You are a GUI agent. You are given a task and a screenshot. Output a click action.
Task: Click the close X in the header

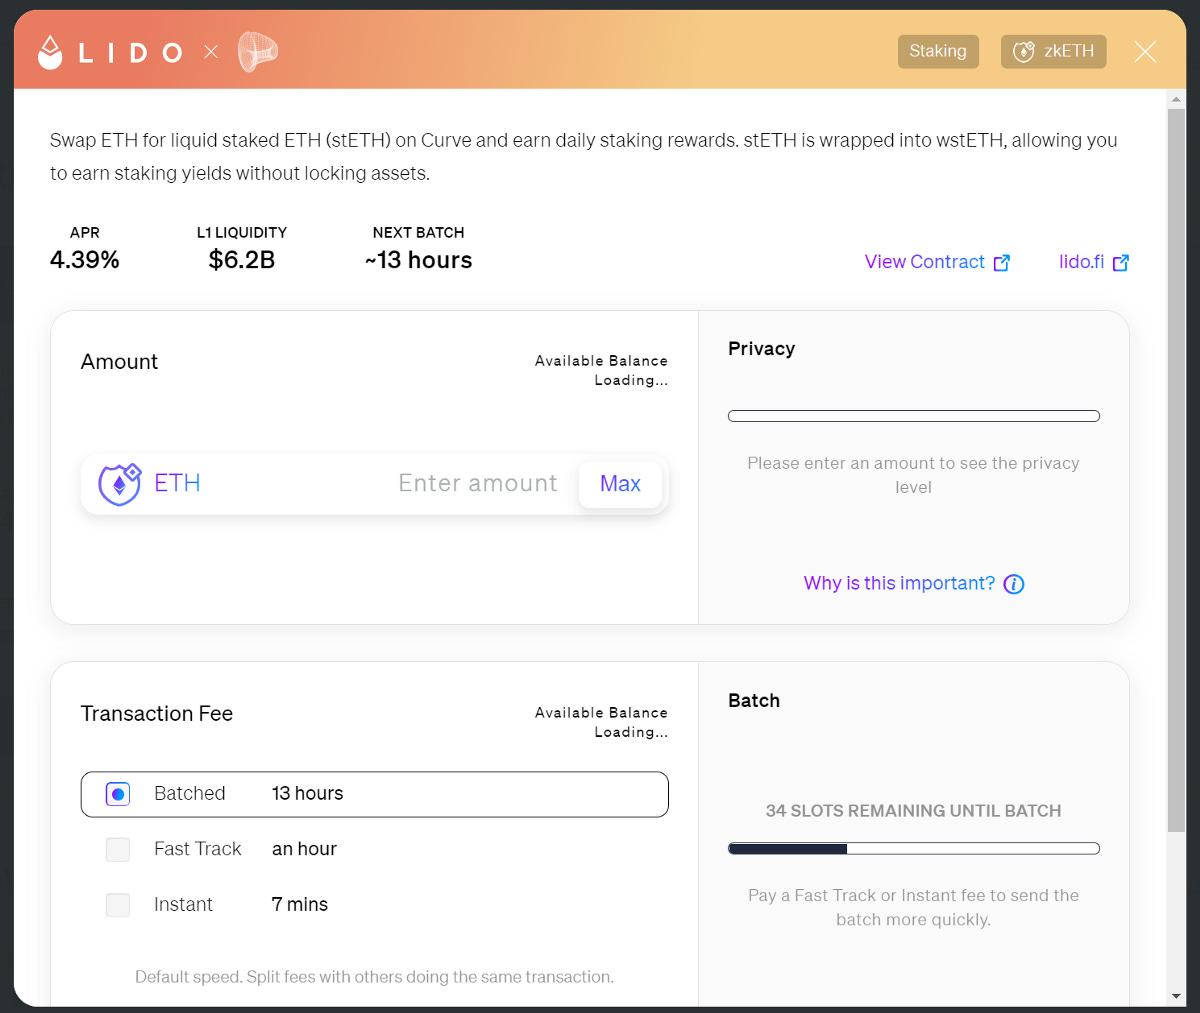tap(1144, 51)
